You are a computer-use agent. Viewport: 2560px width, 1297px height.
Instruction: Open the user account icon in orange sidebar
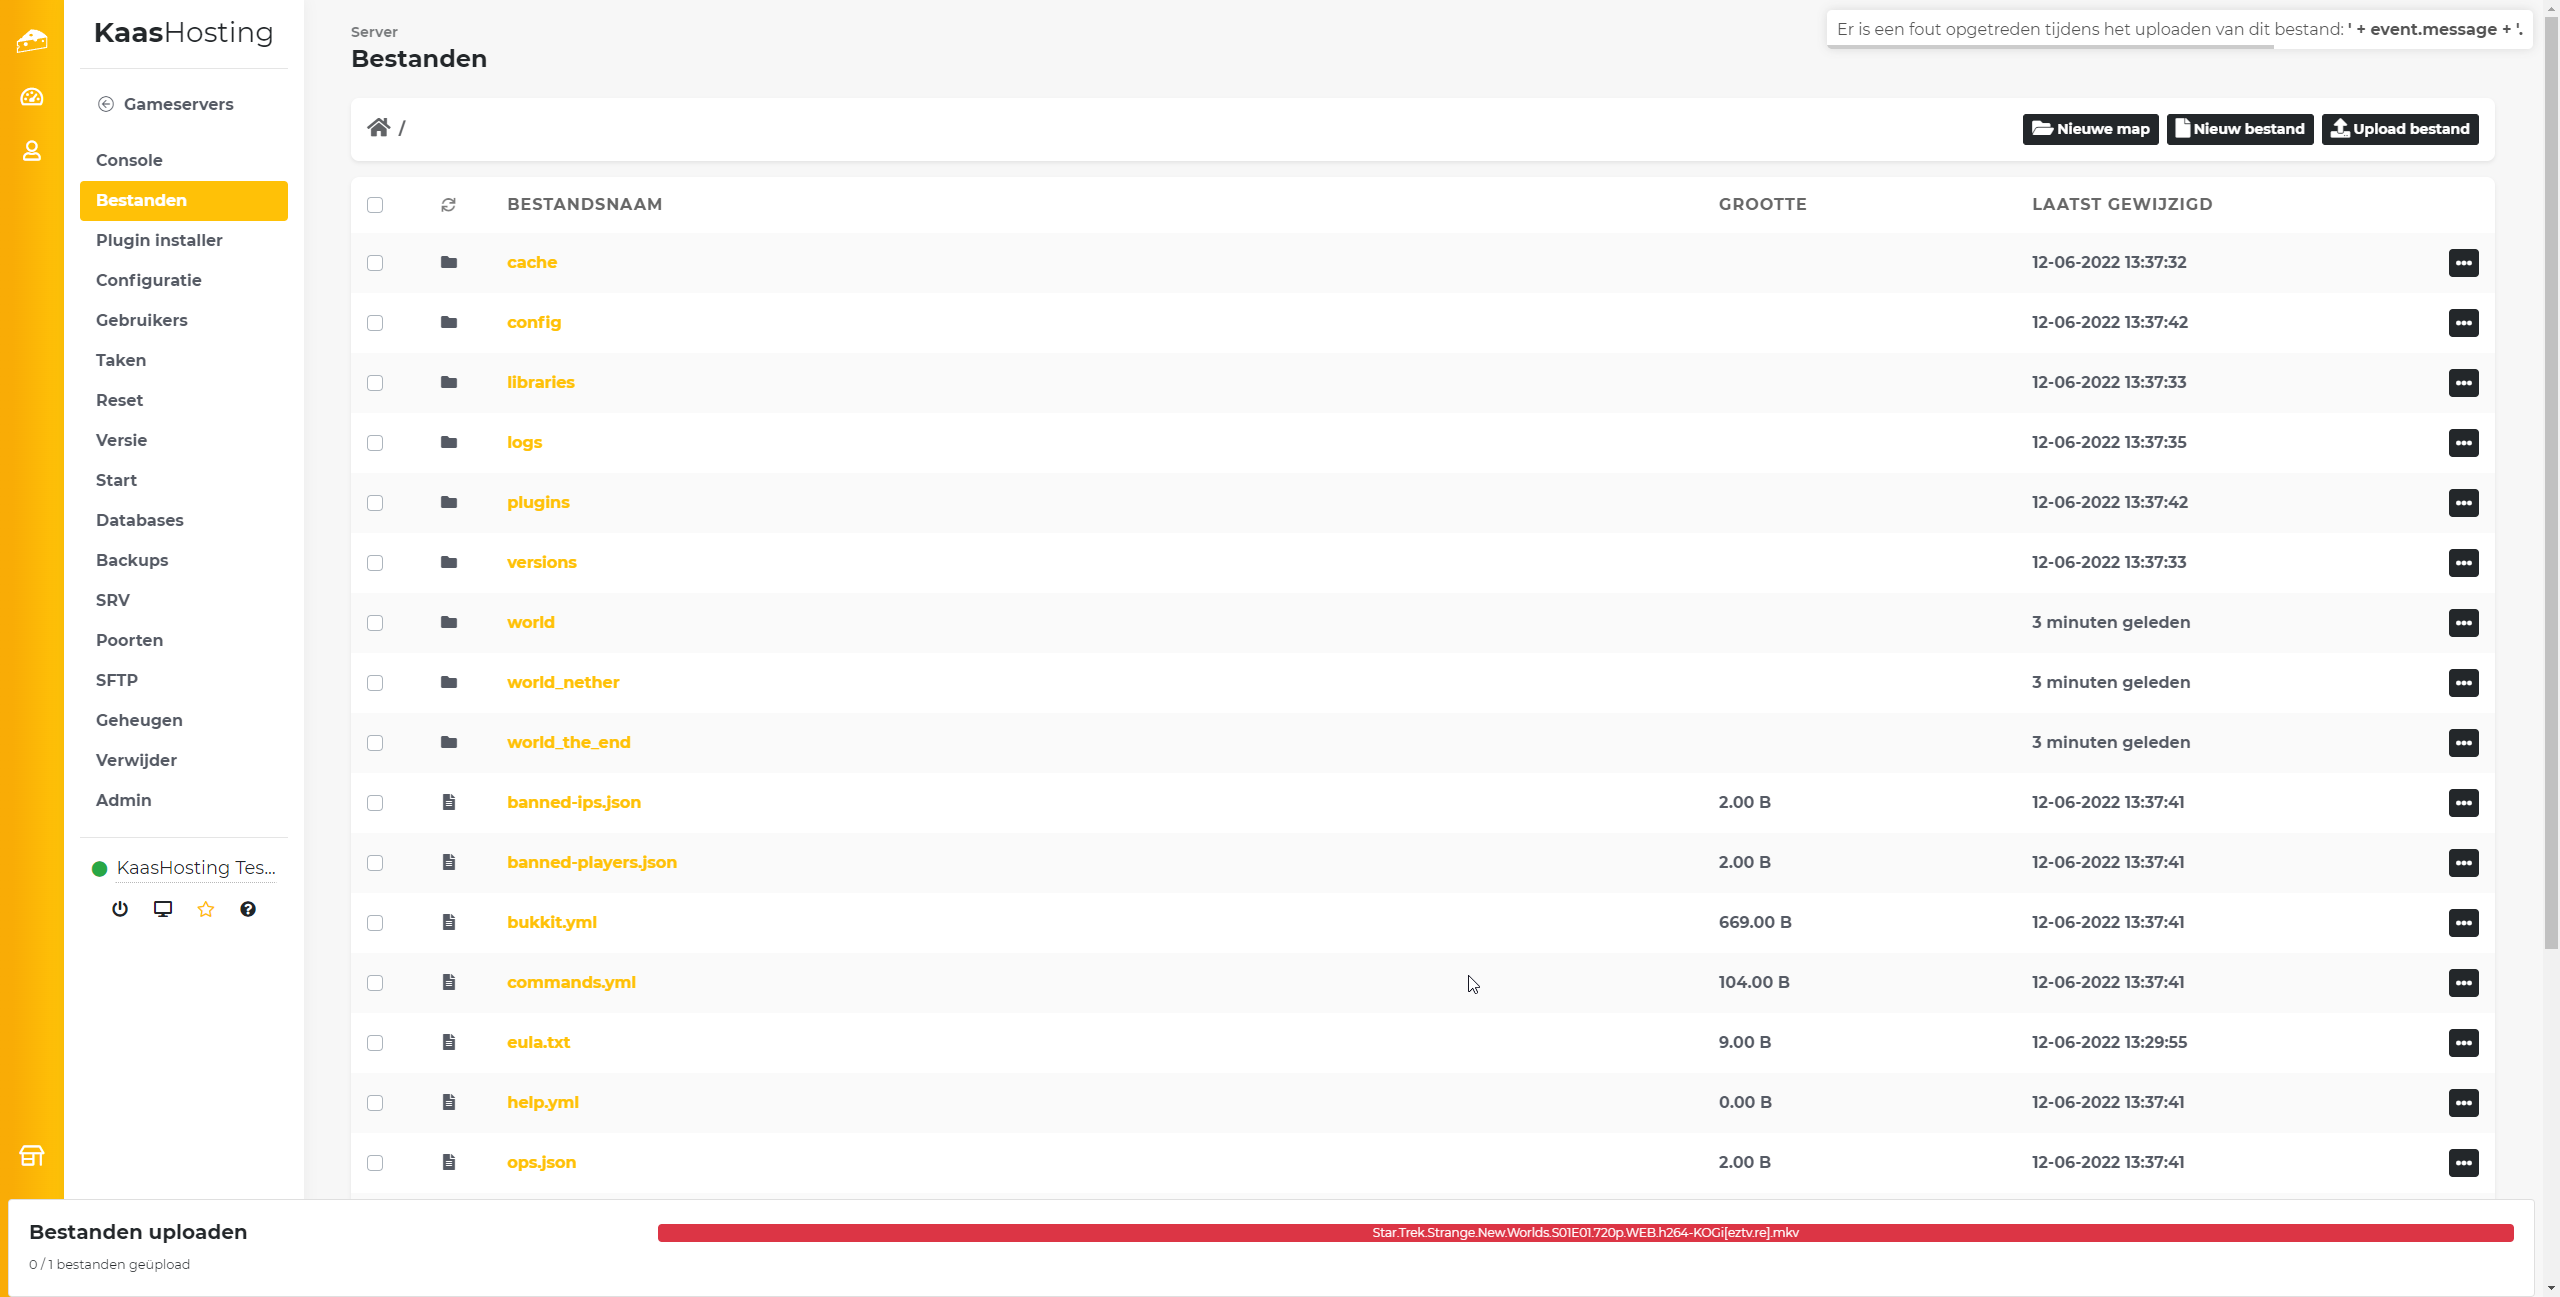click(x=32, y=151)
